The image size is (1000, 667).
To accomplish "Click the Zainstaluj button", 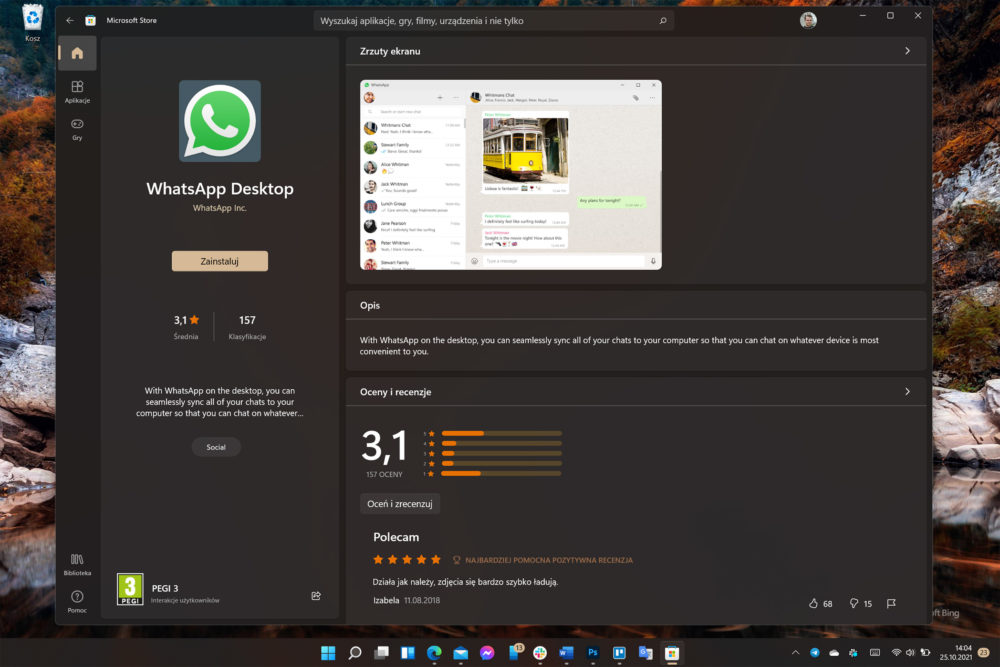I will (x=220, y=261).
